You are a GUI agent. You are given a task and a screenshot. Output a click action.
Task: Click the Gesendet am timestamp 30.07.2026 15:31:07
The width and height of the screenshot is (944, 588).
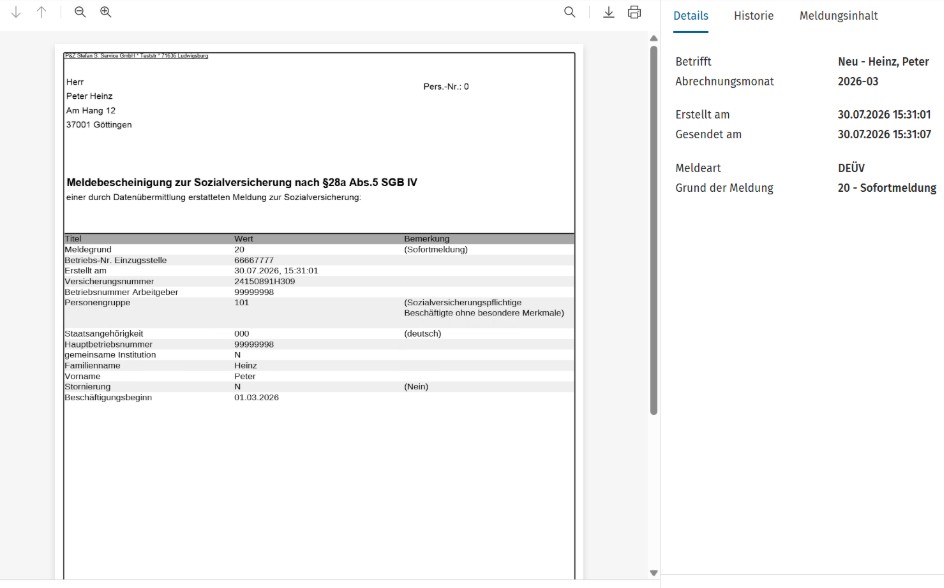pos(884,134)
